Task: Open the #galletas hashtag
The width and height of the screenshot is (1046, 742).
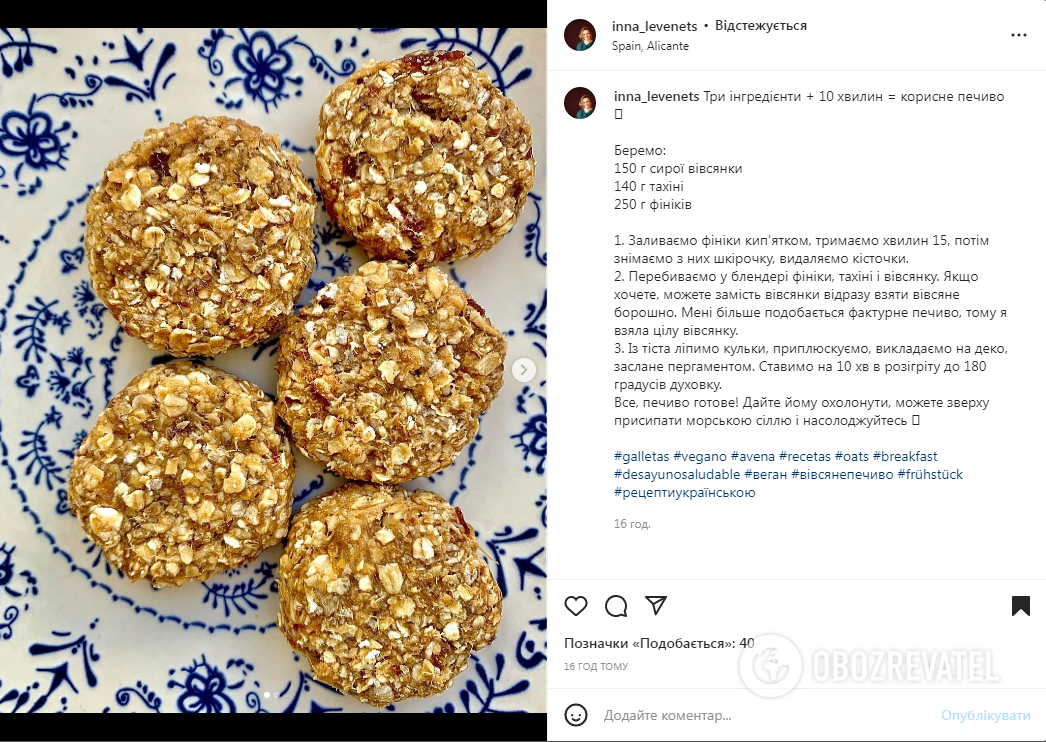Action: [x=642, y=456]
